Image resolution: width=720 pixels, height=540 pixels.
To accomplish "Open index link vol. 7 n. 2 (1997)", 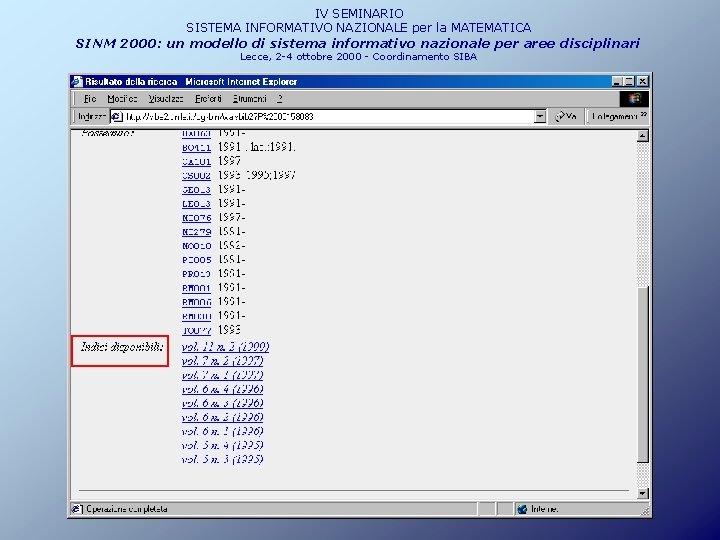I will 223,361.
